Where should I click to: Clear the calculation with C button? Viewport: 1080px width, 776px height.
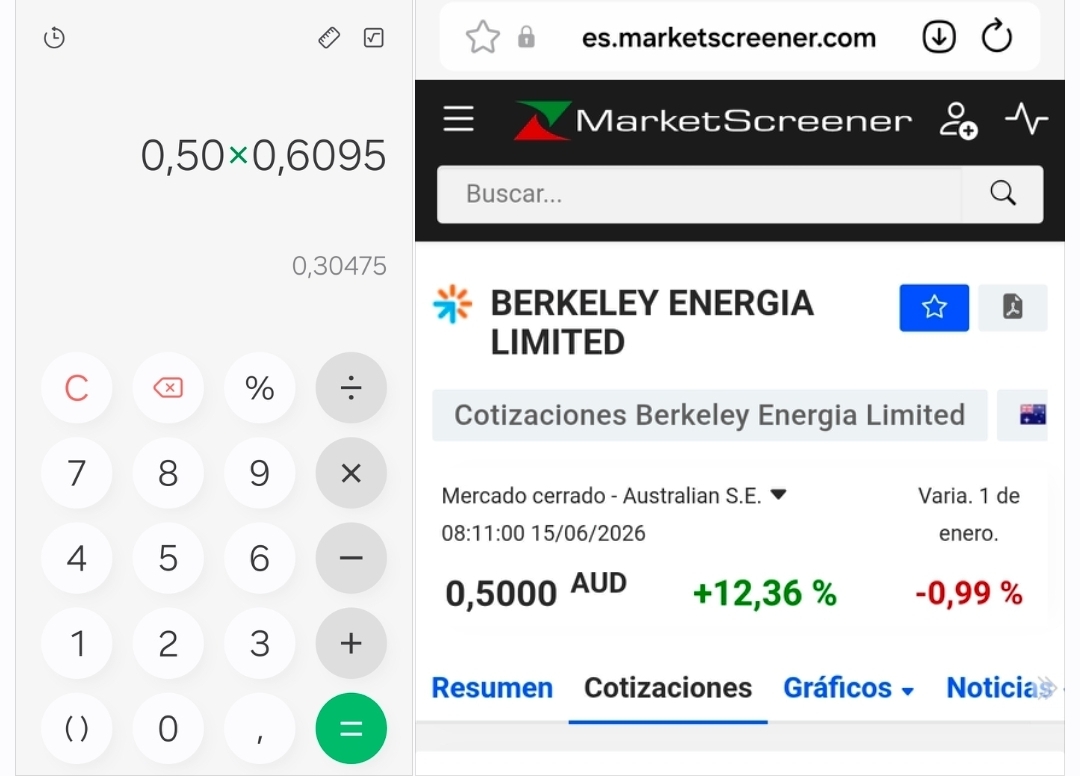coord(76,388)
